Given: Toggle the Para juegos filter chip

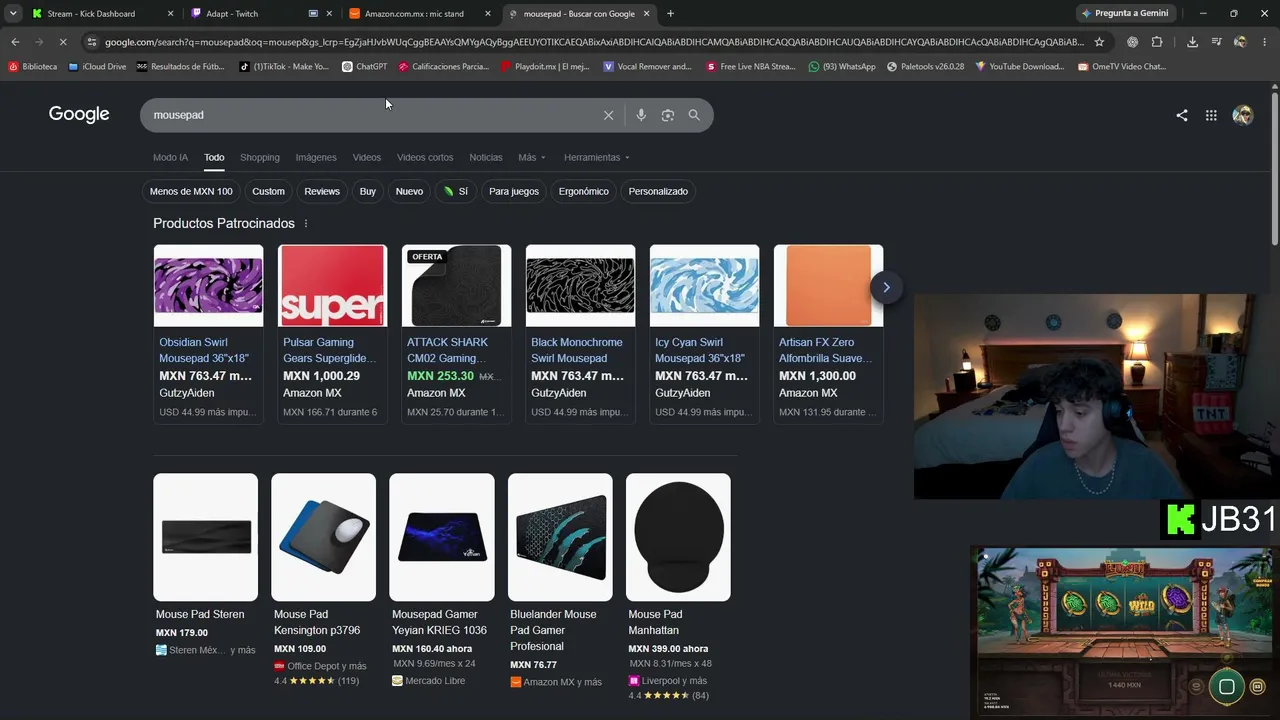Looking at the screenshot, I should pos(514,191).
